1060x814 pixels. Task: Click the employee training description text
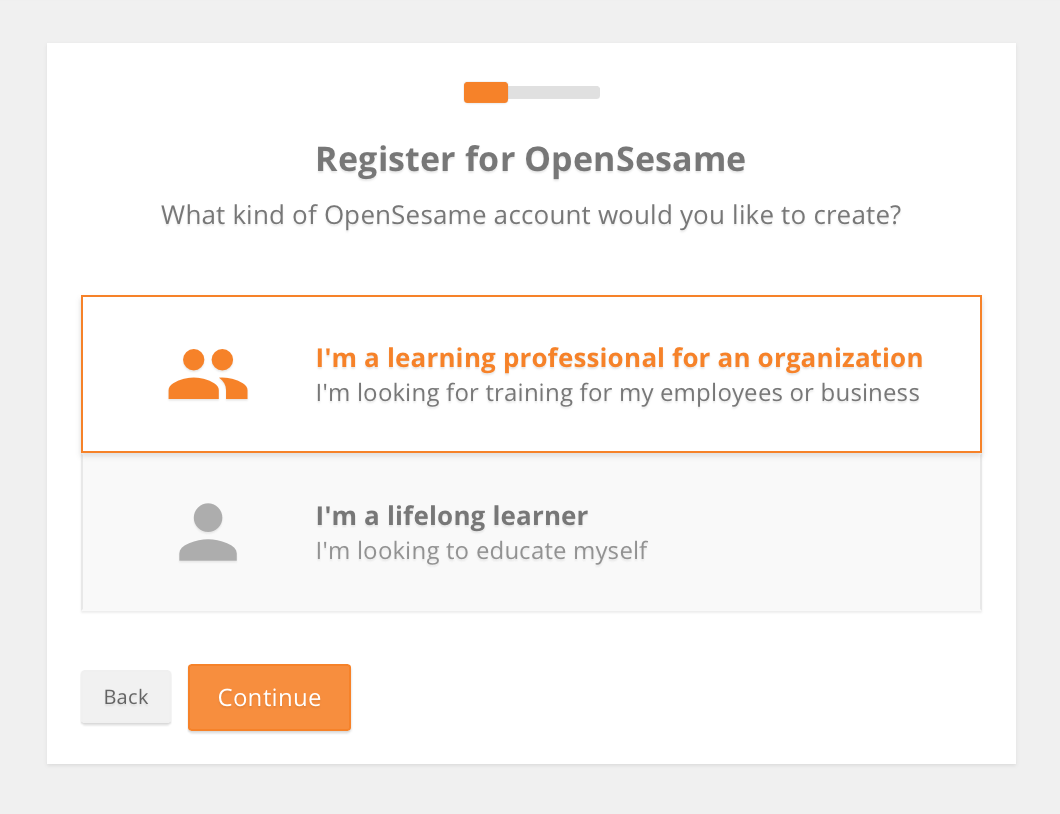pos(617,392)
